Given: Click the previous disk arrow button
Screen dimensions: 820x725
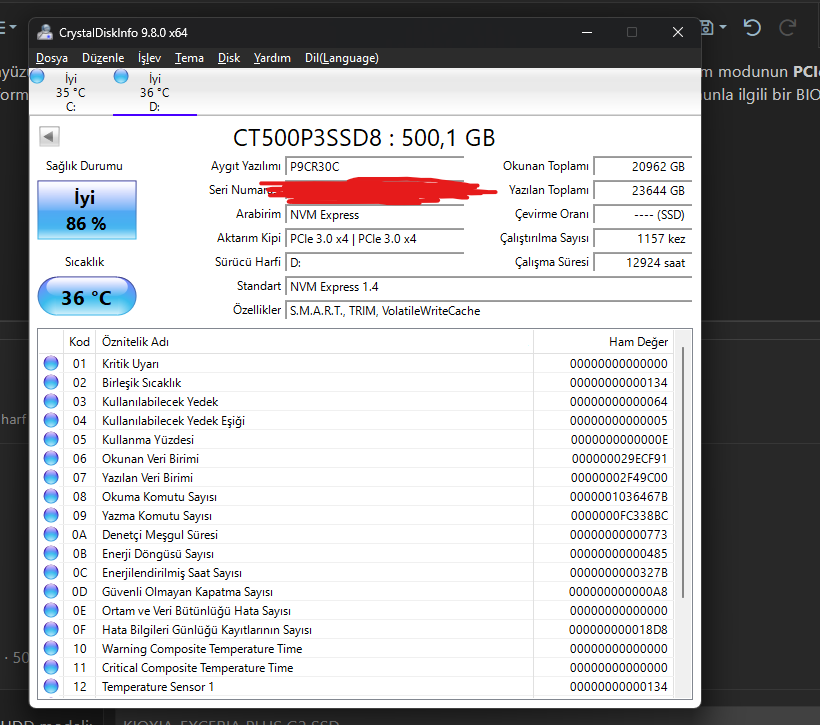Looking at the screenshot, I should (x=49, y=137).
